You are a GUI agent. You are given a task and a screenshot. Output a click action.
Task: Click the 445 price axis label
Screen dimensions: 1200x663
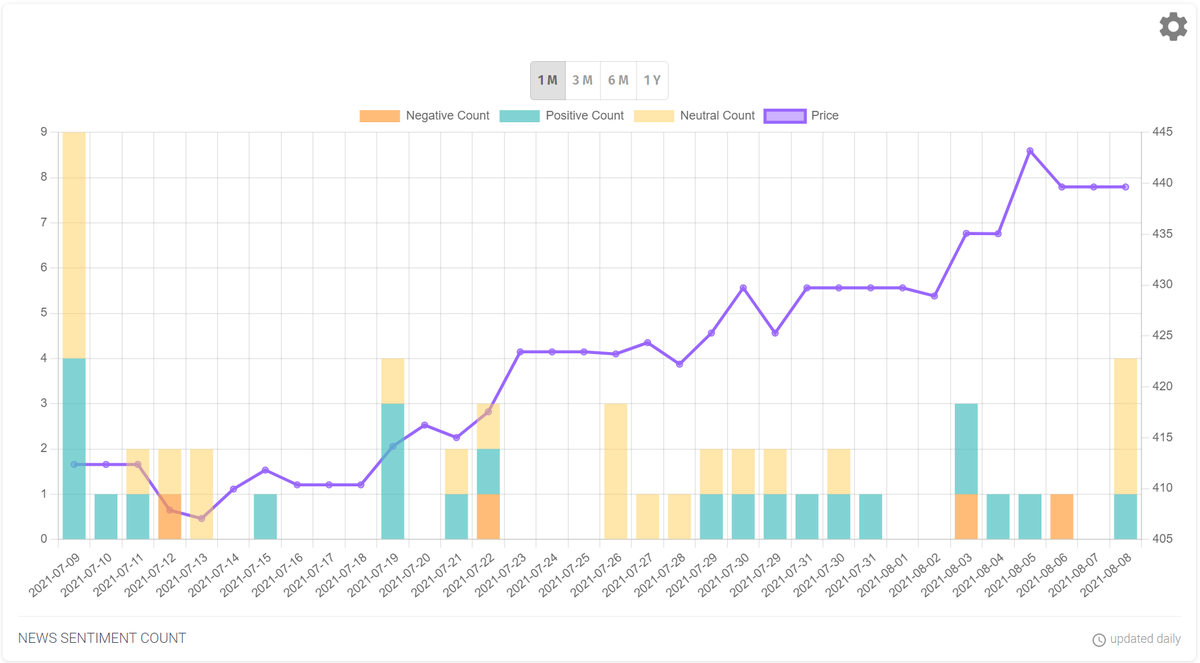pyautogui.click(x=1162, y=132)
